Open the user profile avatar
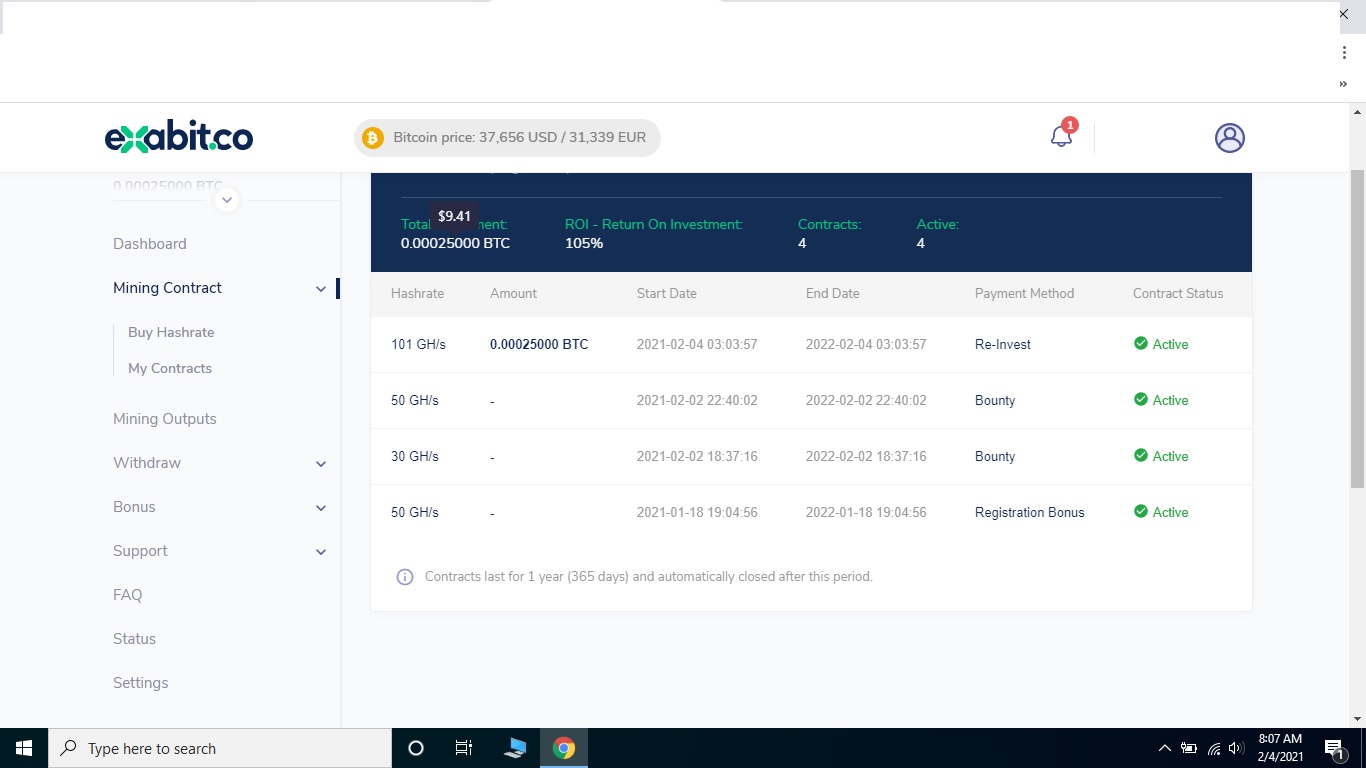The width and height of the screenshot is (1366, 768). click(1229, 138)
